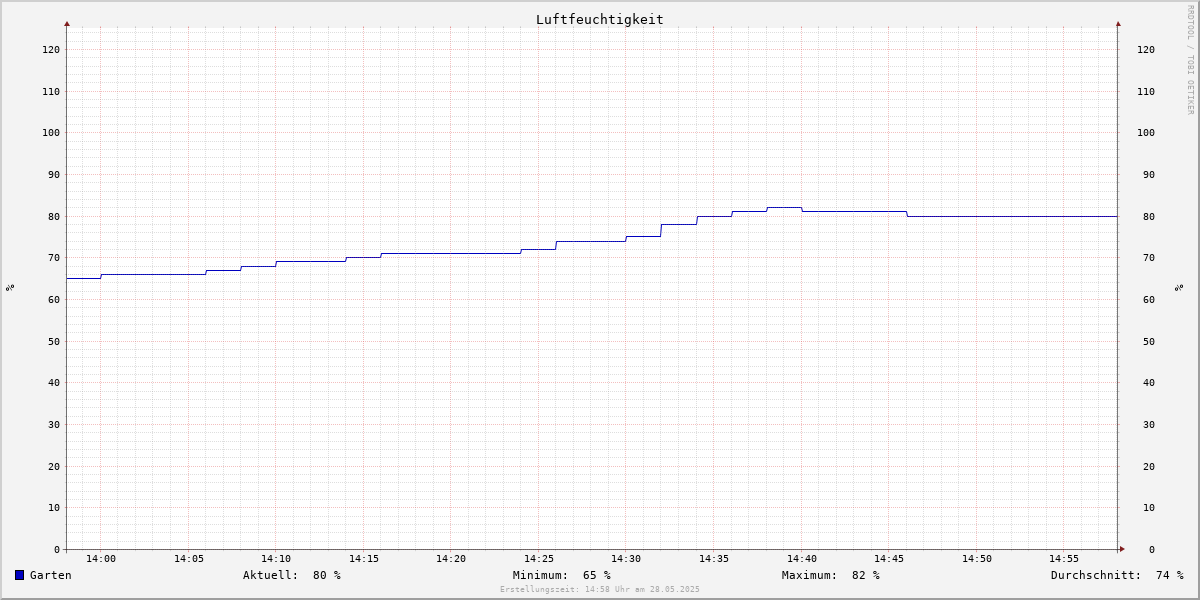The height and width of the screenshot is (600, 1200).
Task: Click the 10 label on left axis
Action: click(54, 507)
